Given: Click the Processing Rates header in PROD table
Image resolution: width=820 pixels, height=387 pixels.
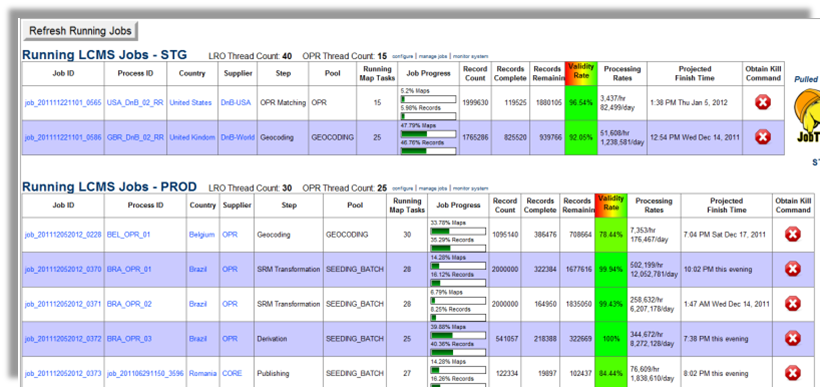Looking at the screenshot, I should pyautogui.click(x=654, y=206).
